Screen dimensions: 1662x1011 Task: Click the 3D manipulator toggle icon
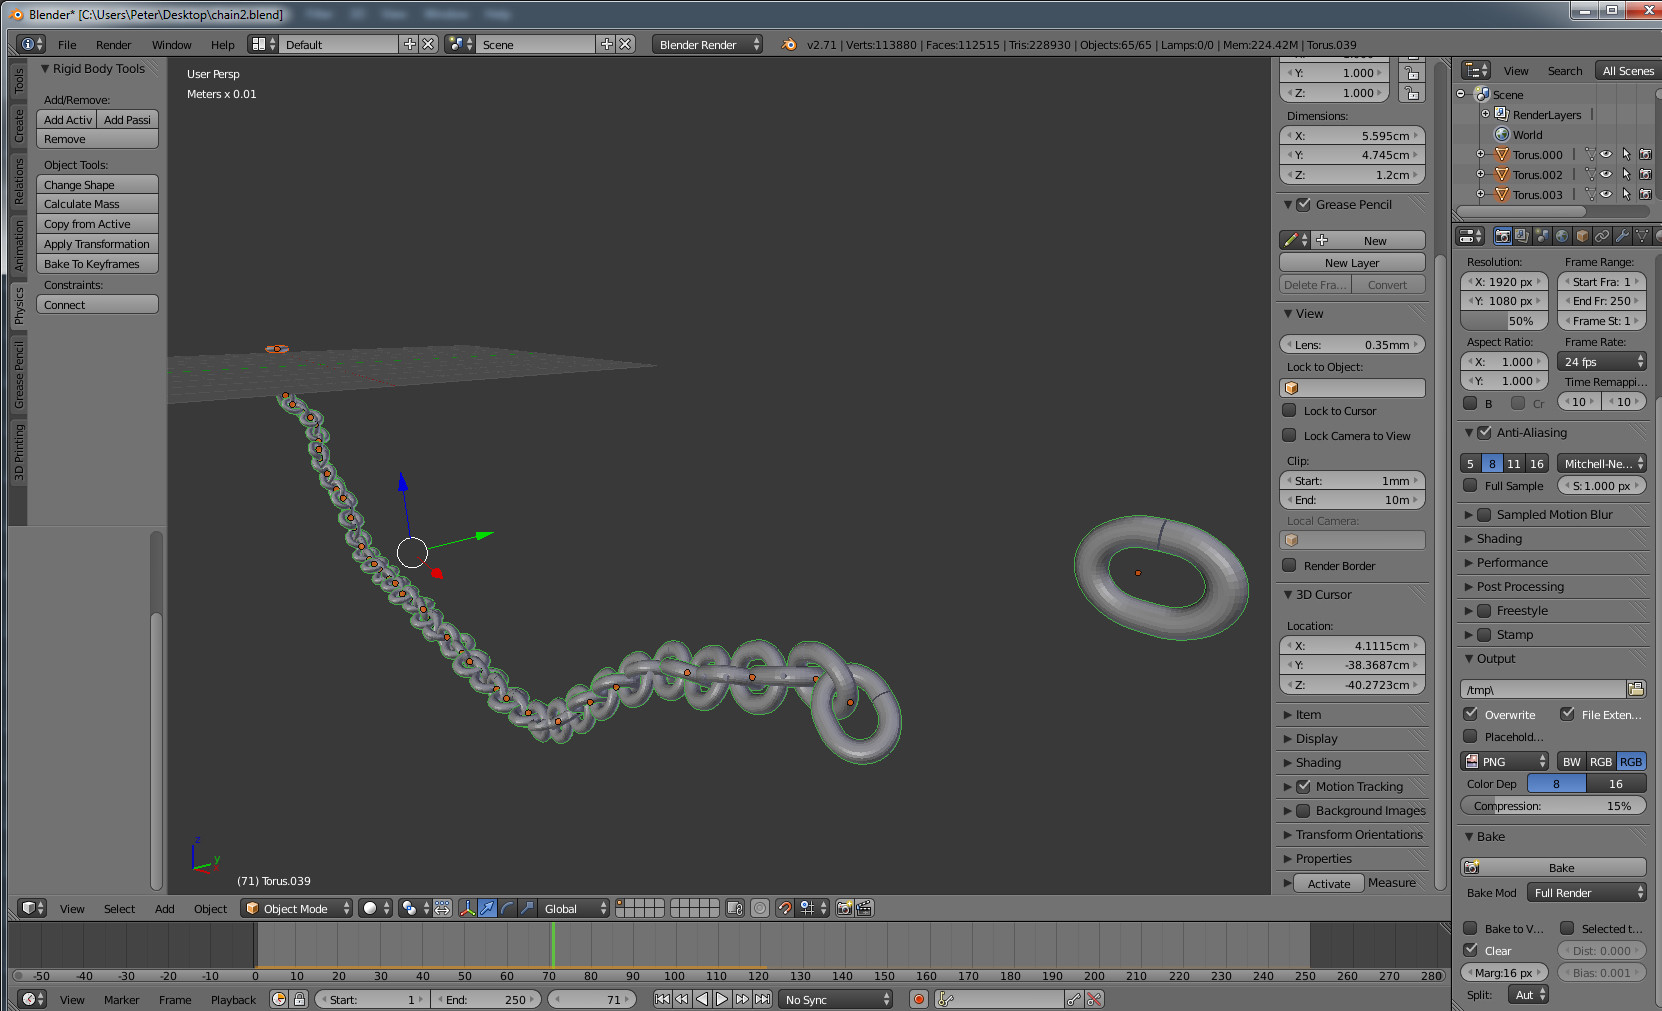click(x=467, y=908)
